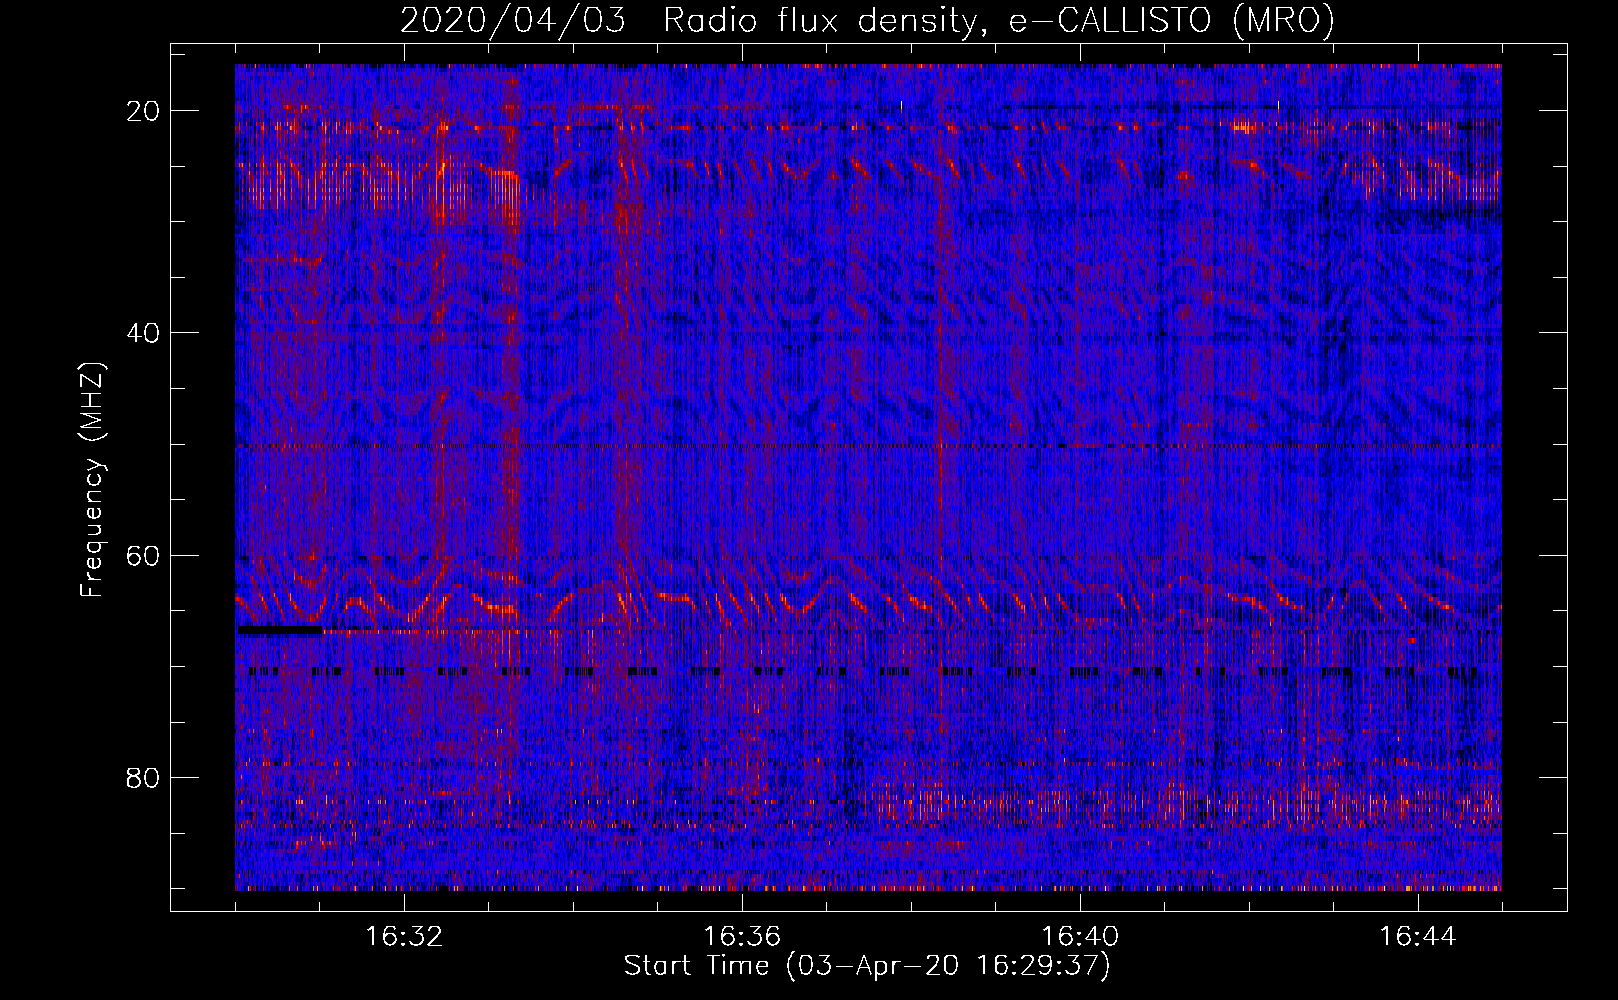The image size is (1618, 1000).
Task: Click the 16:32 time tick label
Action: pos(404,937)
